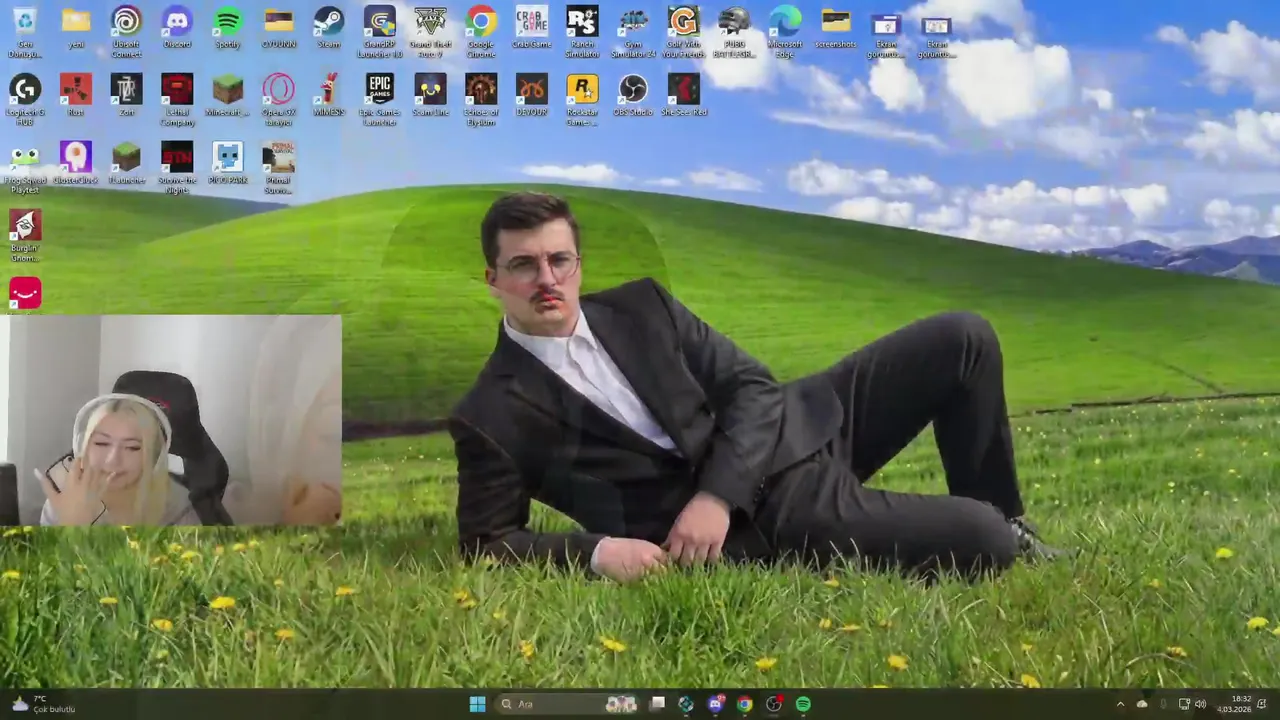Open Spotify from the taskbar
Image resolution: width=1280 pixels, height=720 pixels.
(x=803, y=704)
